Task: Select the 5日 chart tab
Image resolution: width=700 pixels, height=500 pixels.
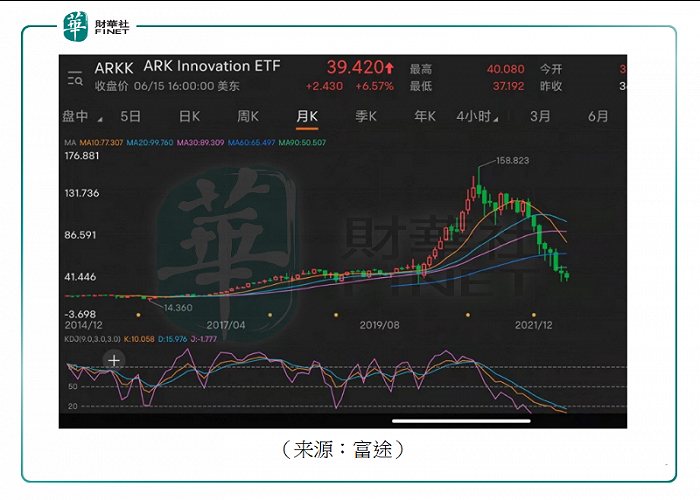Action: (131, 117)
